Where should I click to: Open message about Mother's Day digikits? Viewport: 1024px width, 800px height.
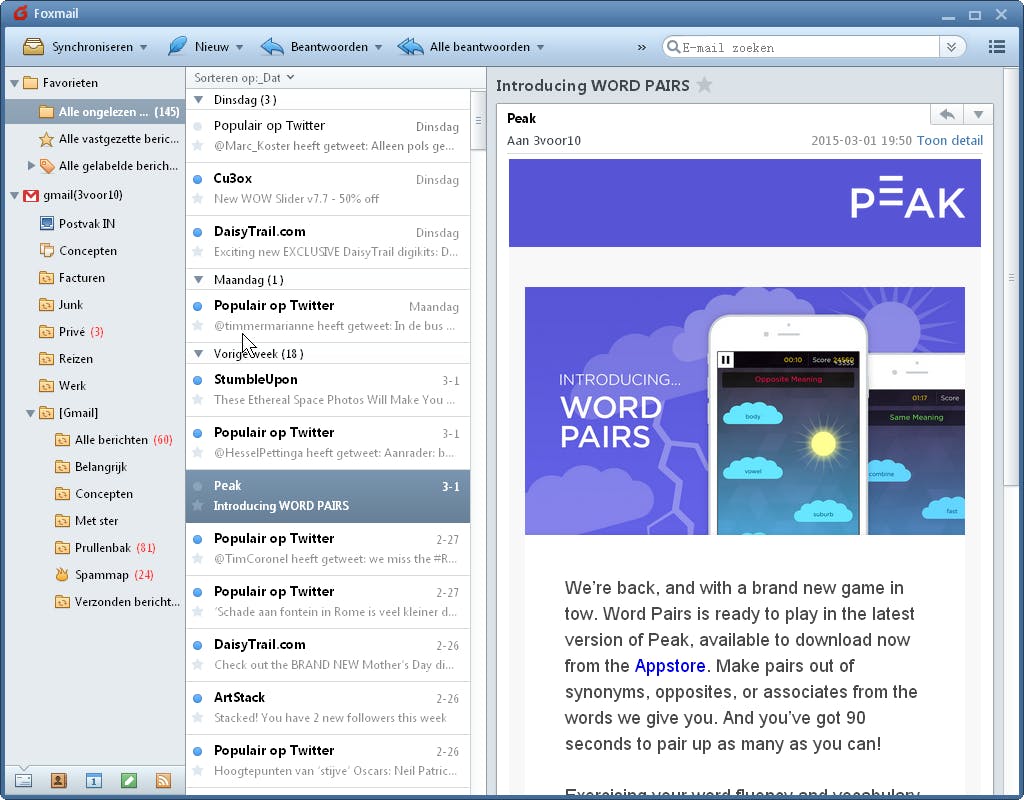click(328, 654)
